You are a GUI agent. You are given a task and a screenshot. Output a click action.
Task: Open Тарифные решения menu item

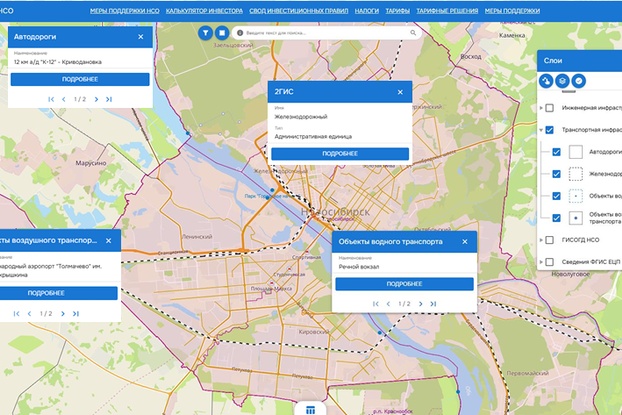pyautogui.click(x=447, y=11)
